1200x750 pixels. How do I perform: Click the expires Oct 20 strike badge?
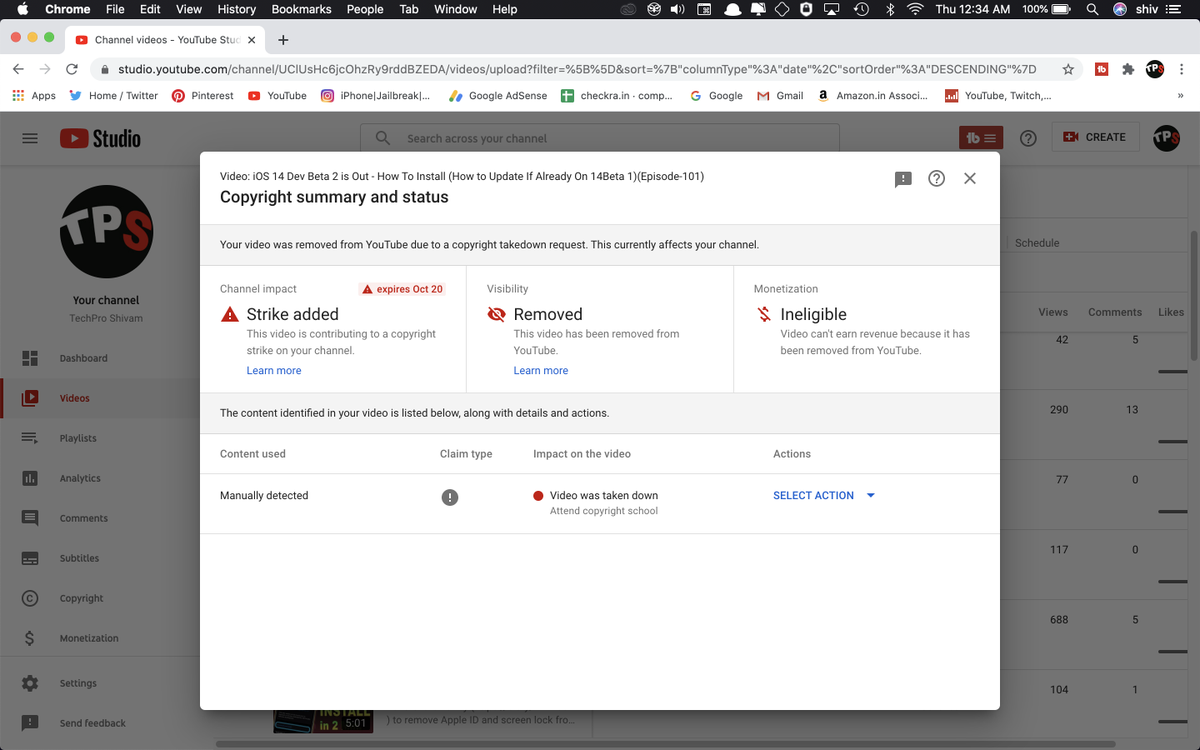coord(403,289)
